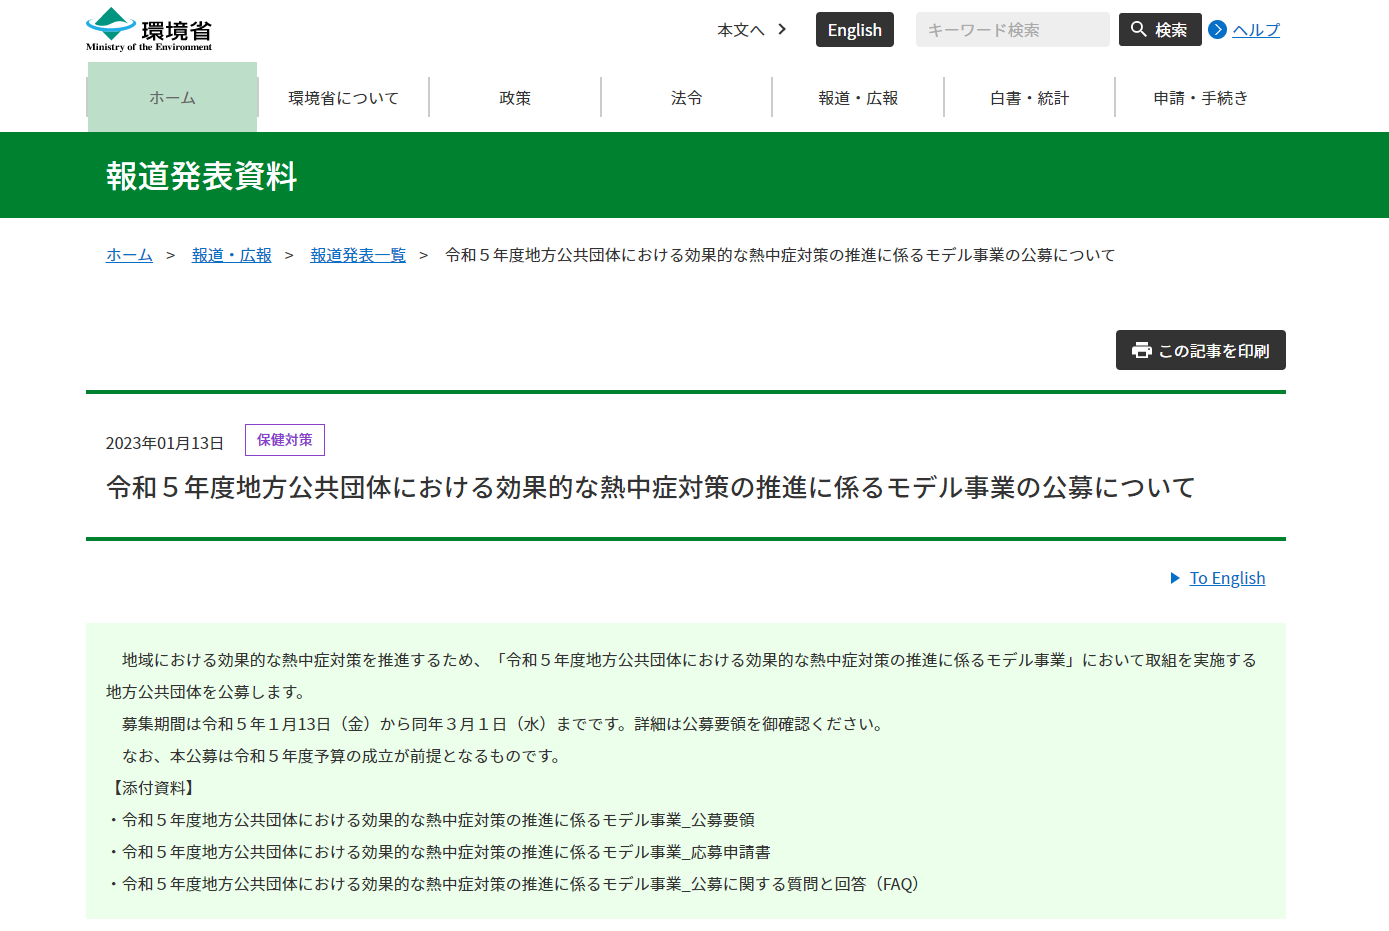Click the Ministry of the Environment logo
Image resolution: width=1389 pixels, height=931 pixels.
point(149,30)
